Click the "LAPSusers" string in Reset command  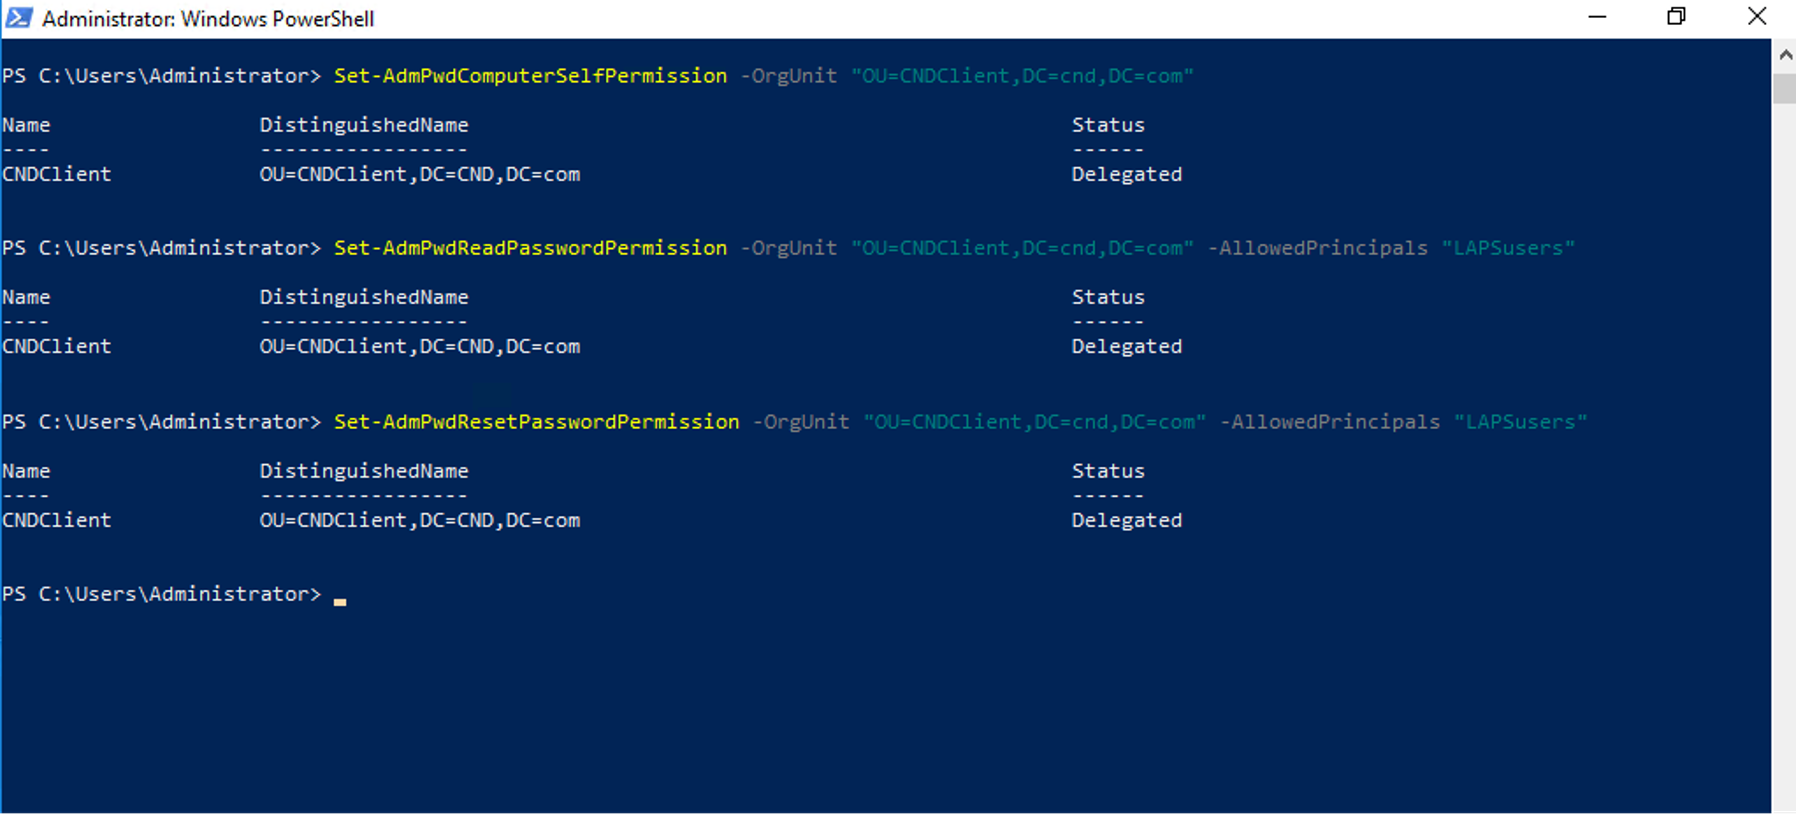point(1521,422)
